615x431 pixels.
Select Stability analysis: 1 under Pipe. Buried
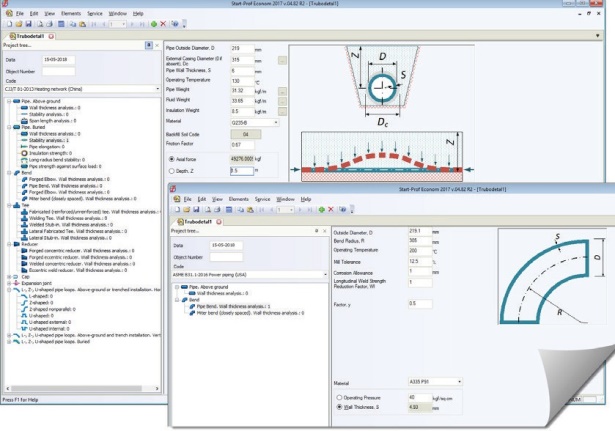click(x=49, y=140)
